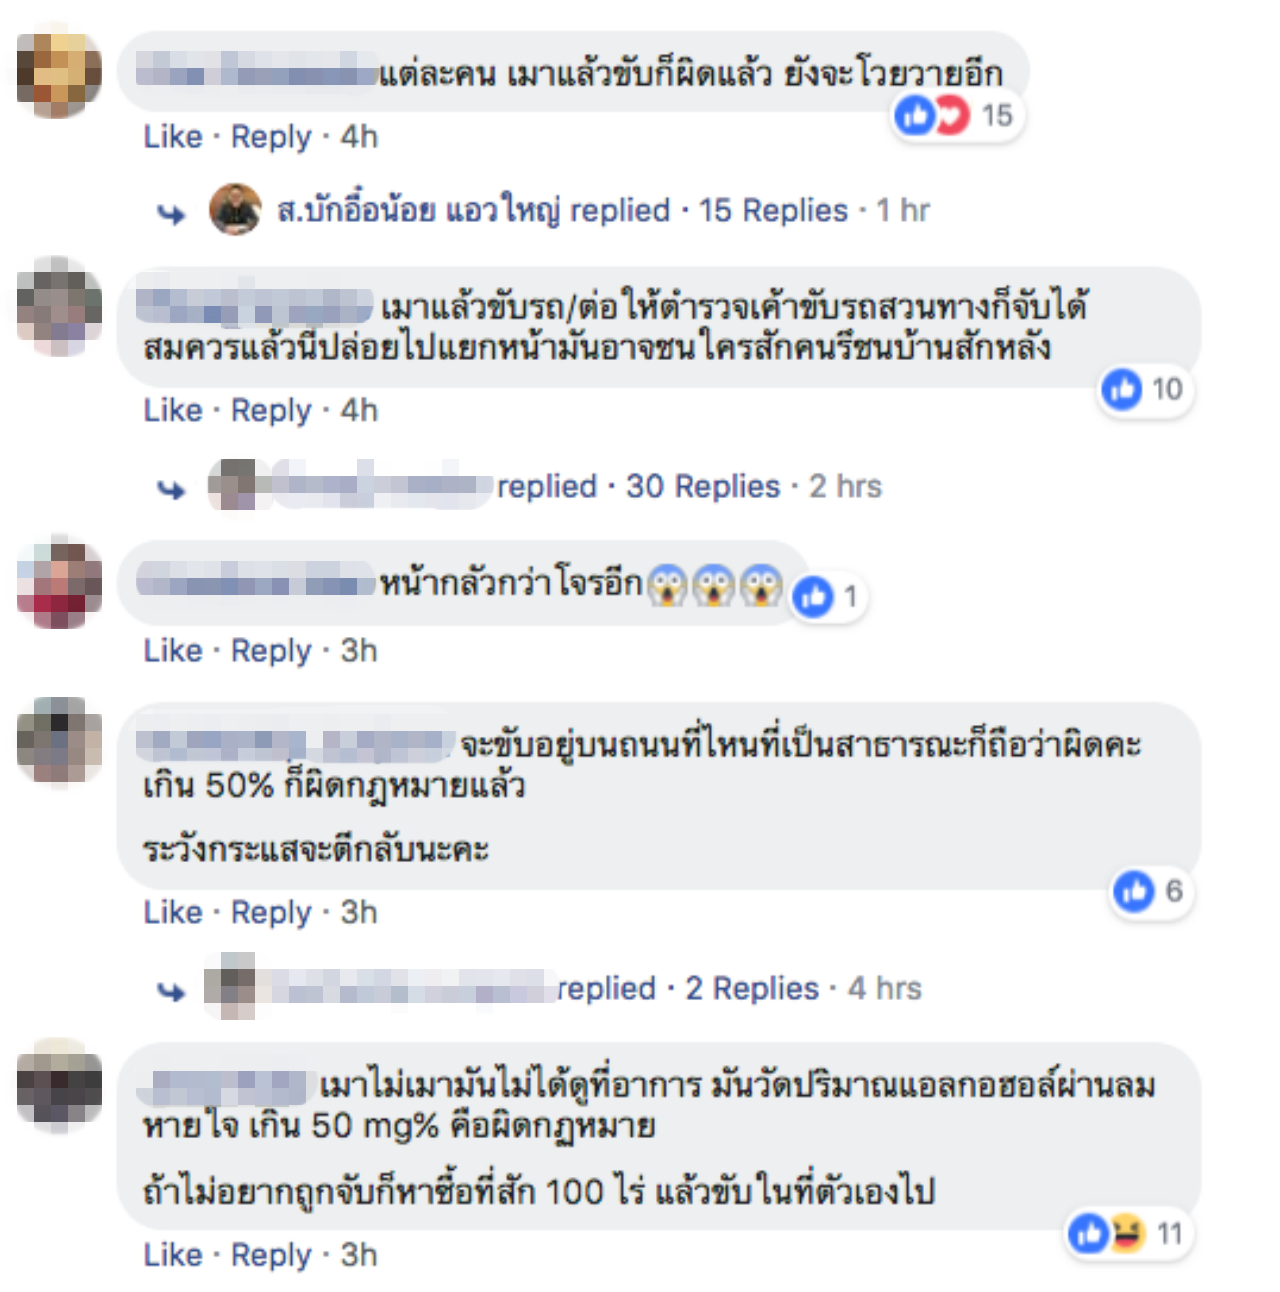This screenshot has height=1292, width=1280.
Task: Open the profile picture of the last commenter
Action: click(59, 1085)
